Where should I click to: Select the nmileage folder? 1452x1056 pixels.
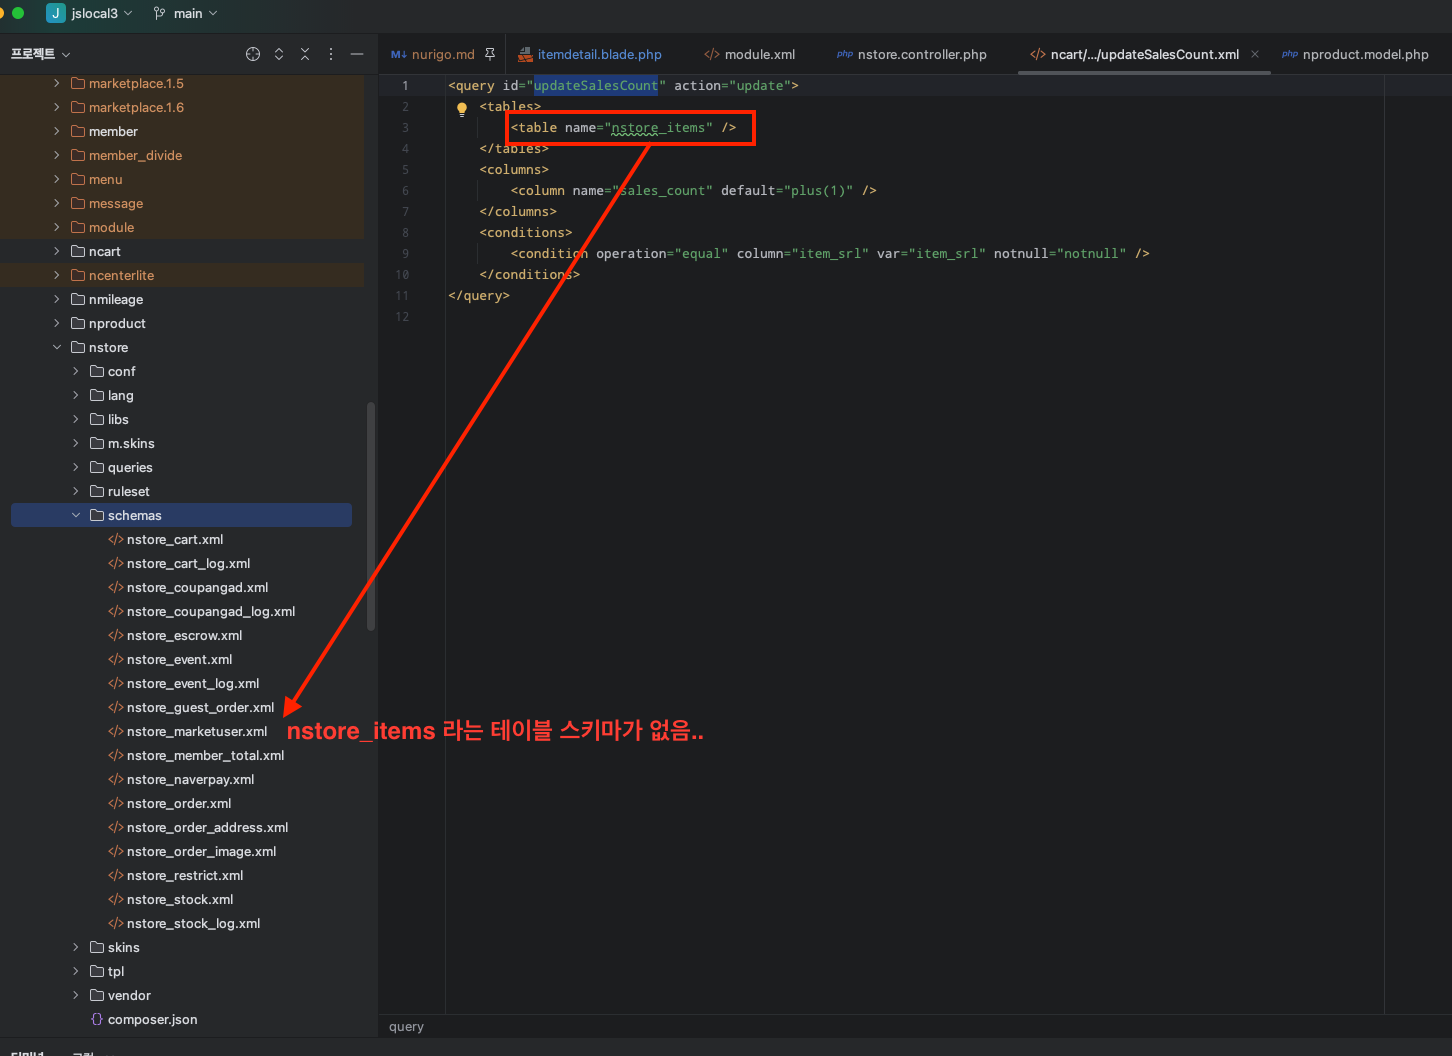coord(107,299)
